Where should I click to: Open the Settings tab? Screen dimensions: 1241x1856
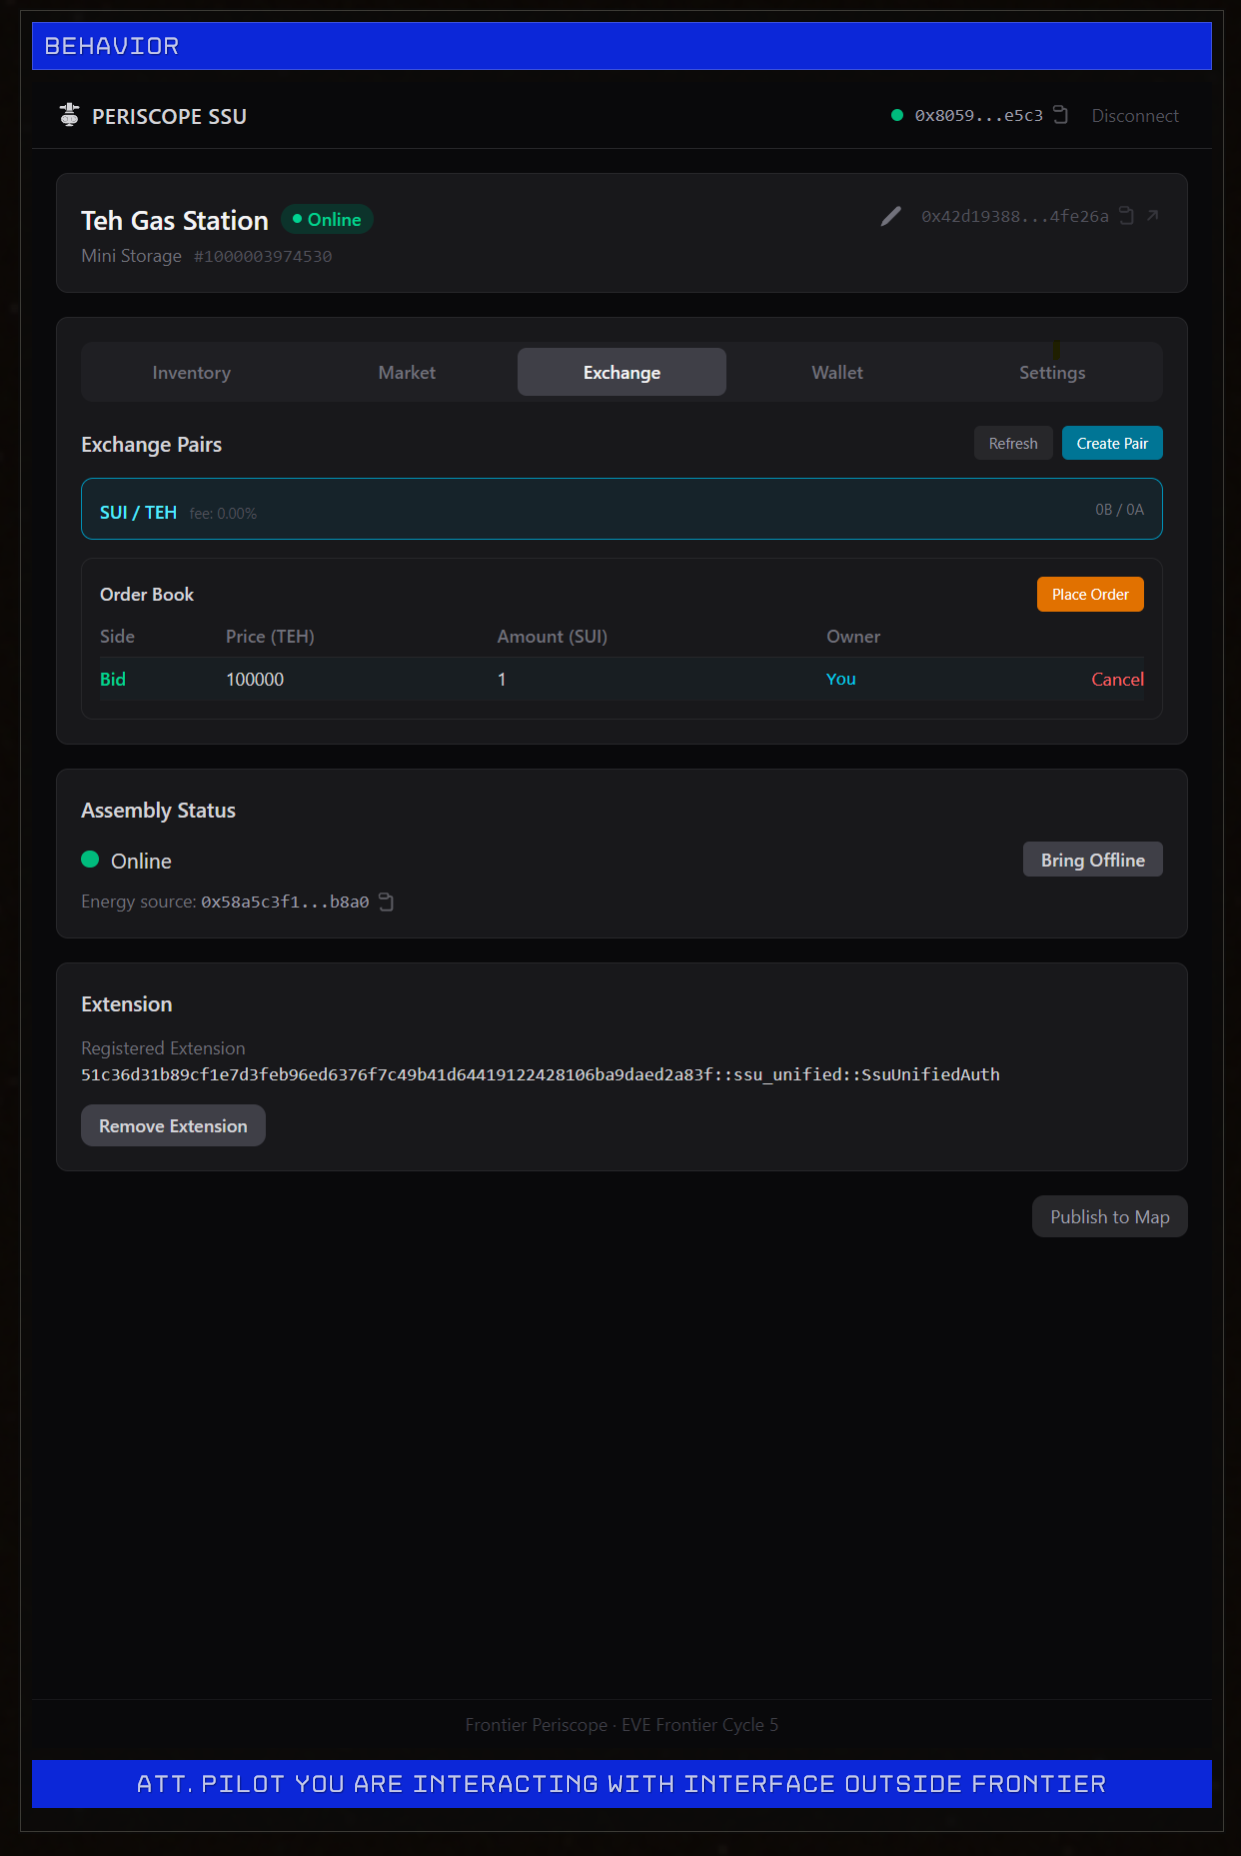click(x=1052, y=372)
